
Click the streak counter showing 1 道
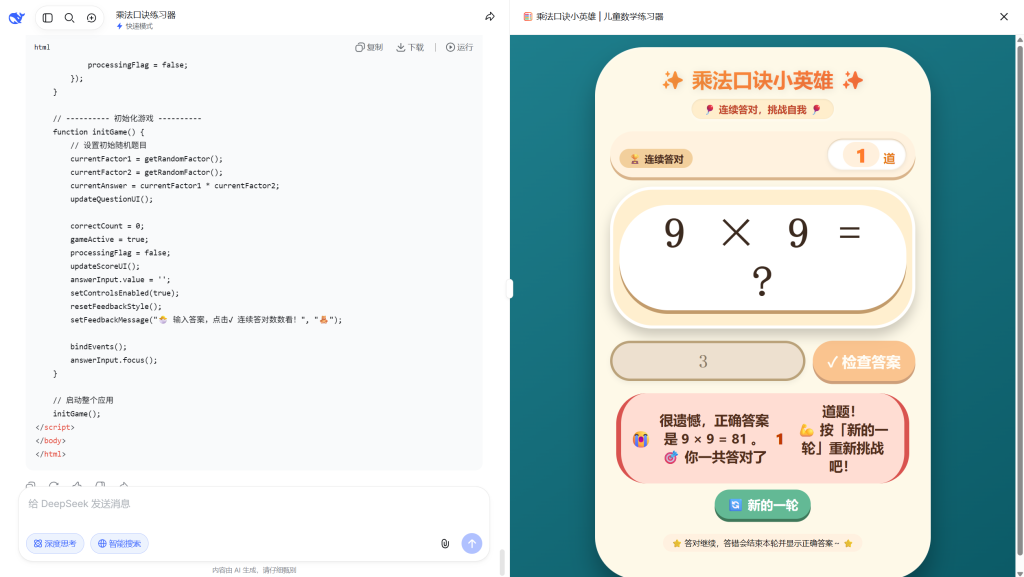[x=867, y=156]
